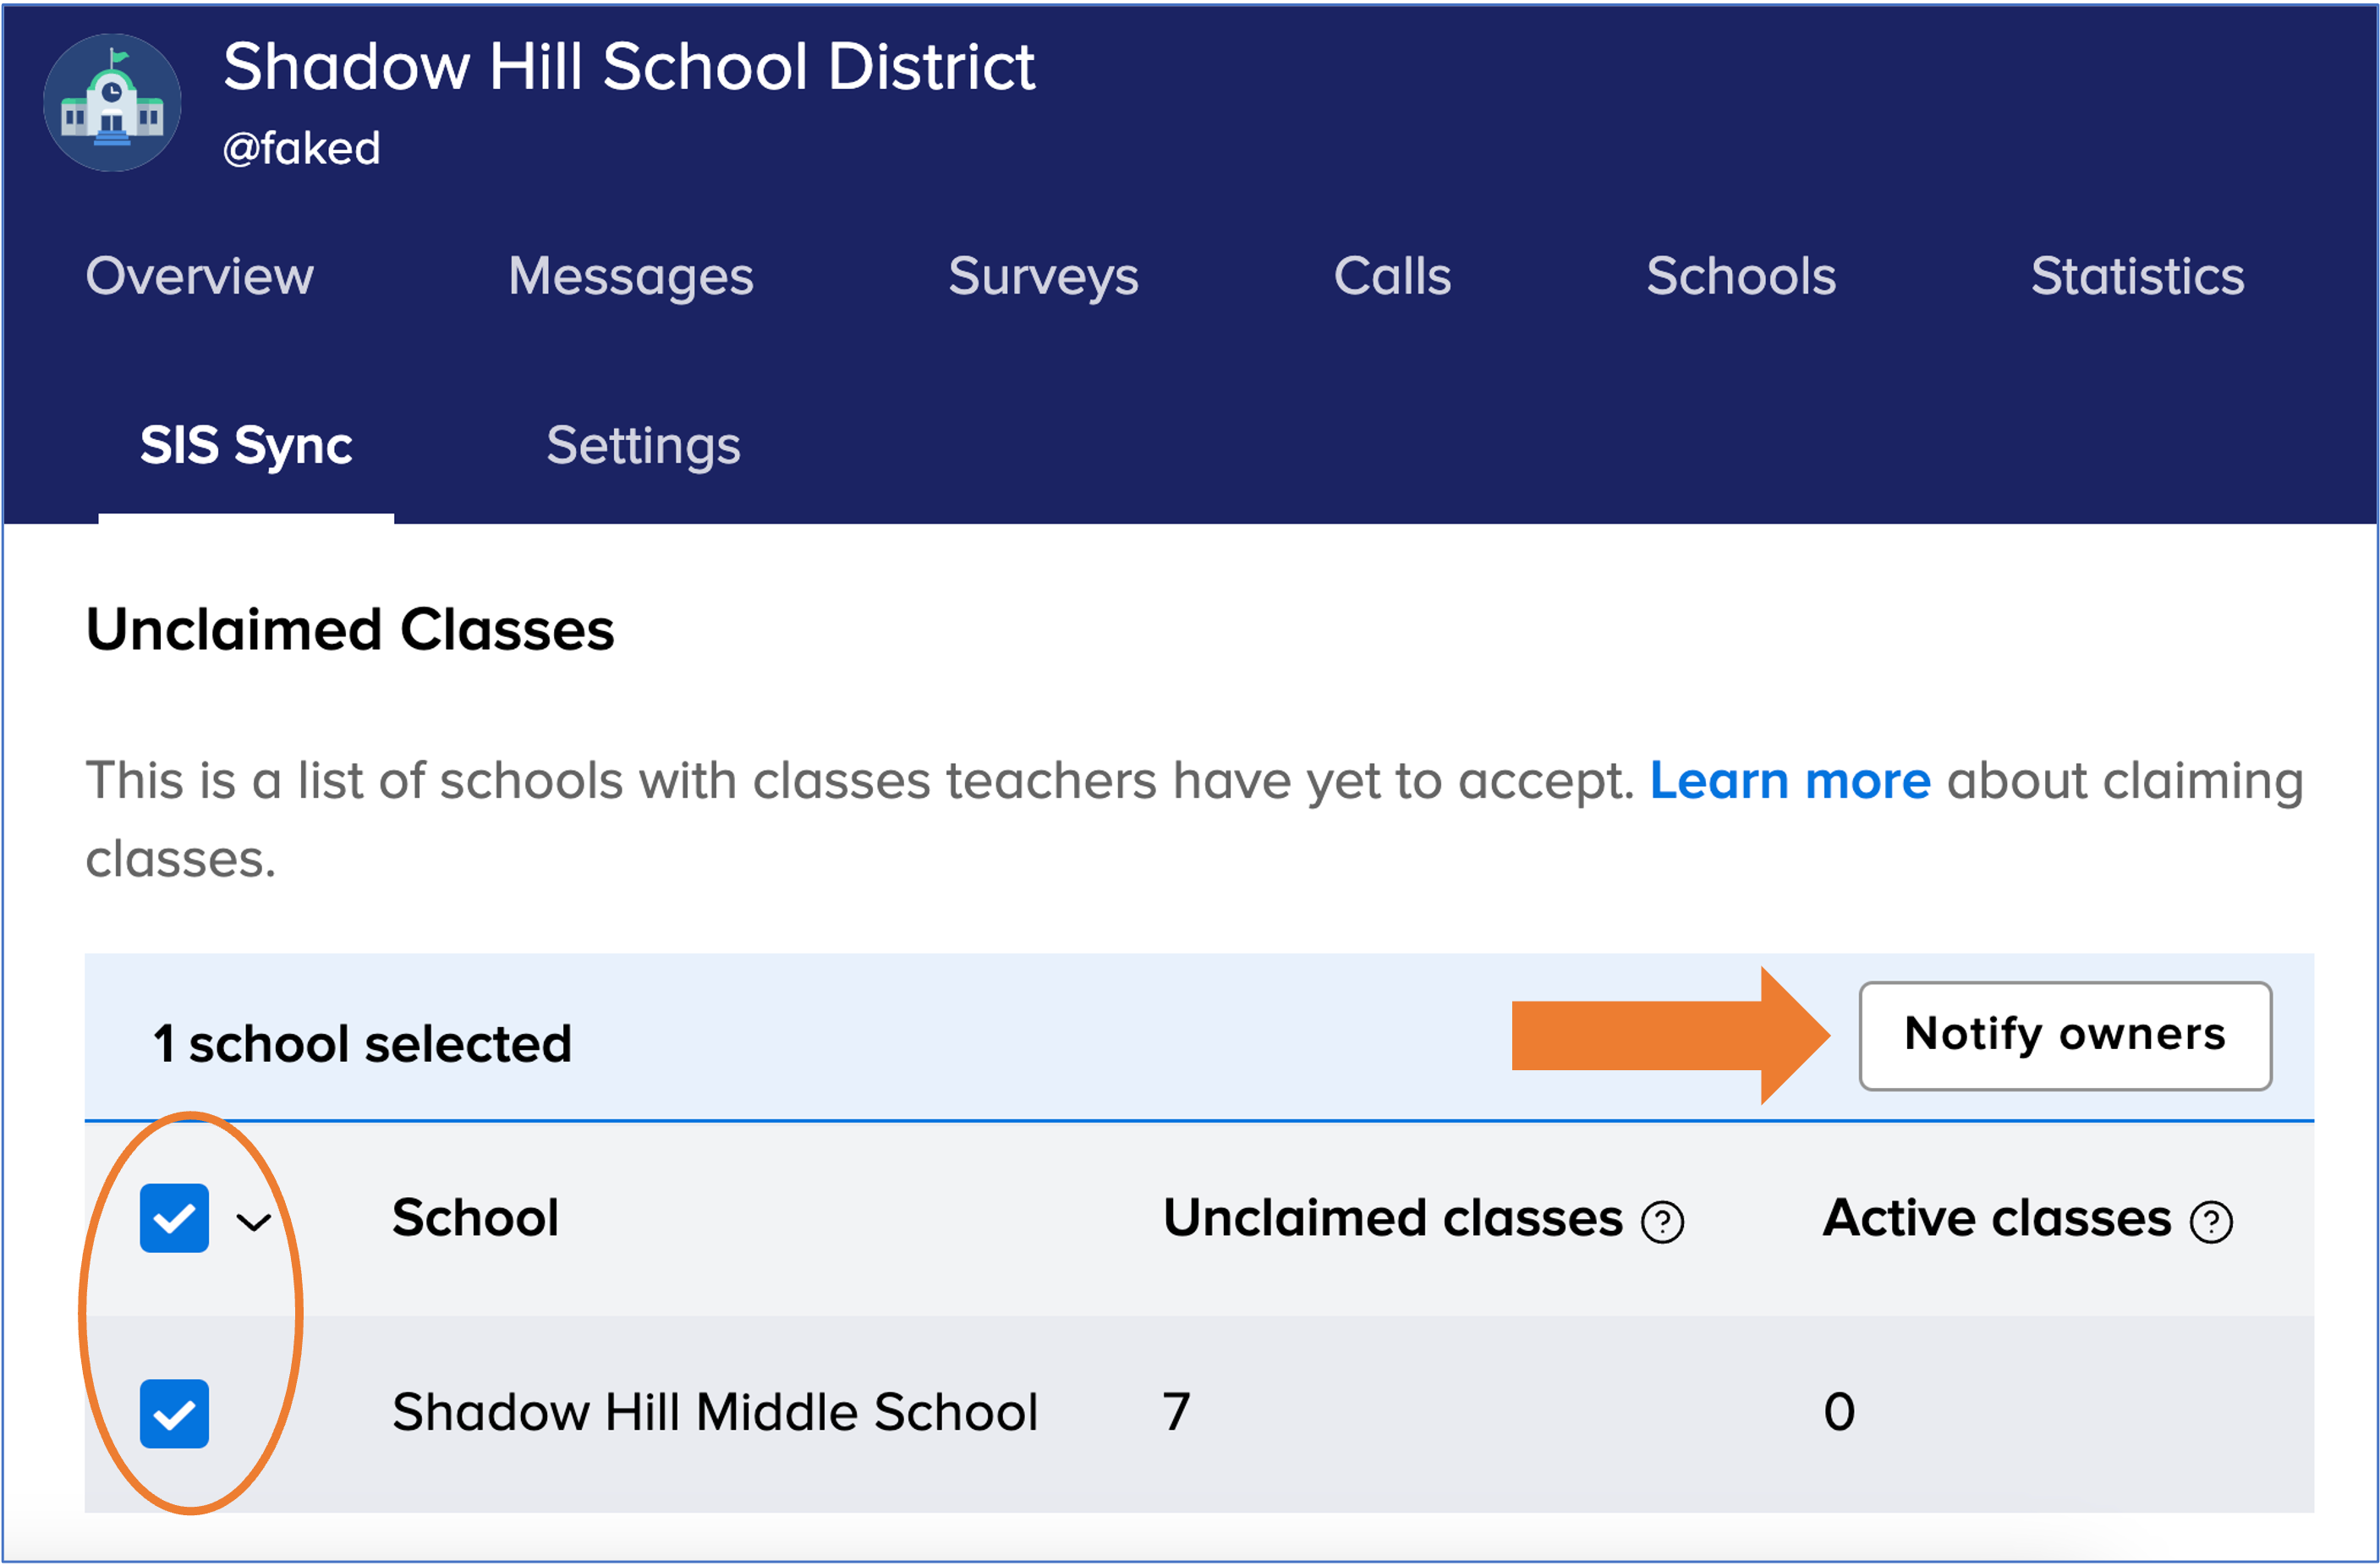
Task: Click the help icon beside Active classes
Action: 2211,1222
